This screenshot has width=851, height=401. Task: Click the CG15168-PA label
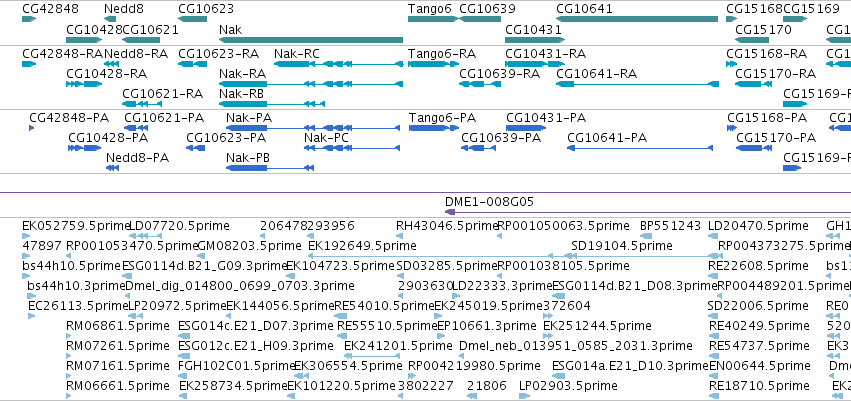tap(767, 118)
